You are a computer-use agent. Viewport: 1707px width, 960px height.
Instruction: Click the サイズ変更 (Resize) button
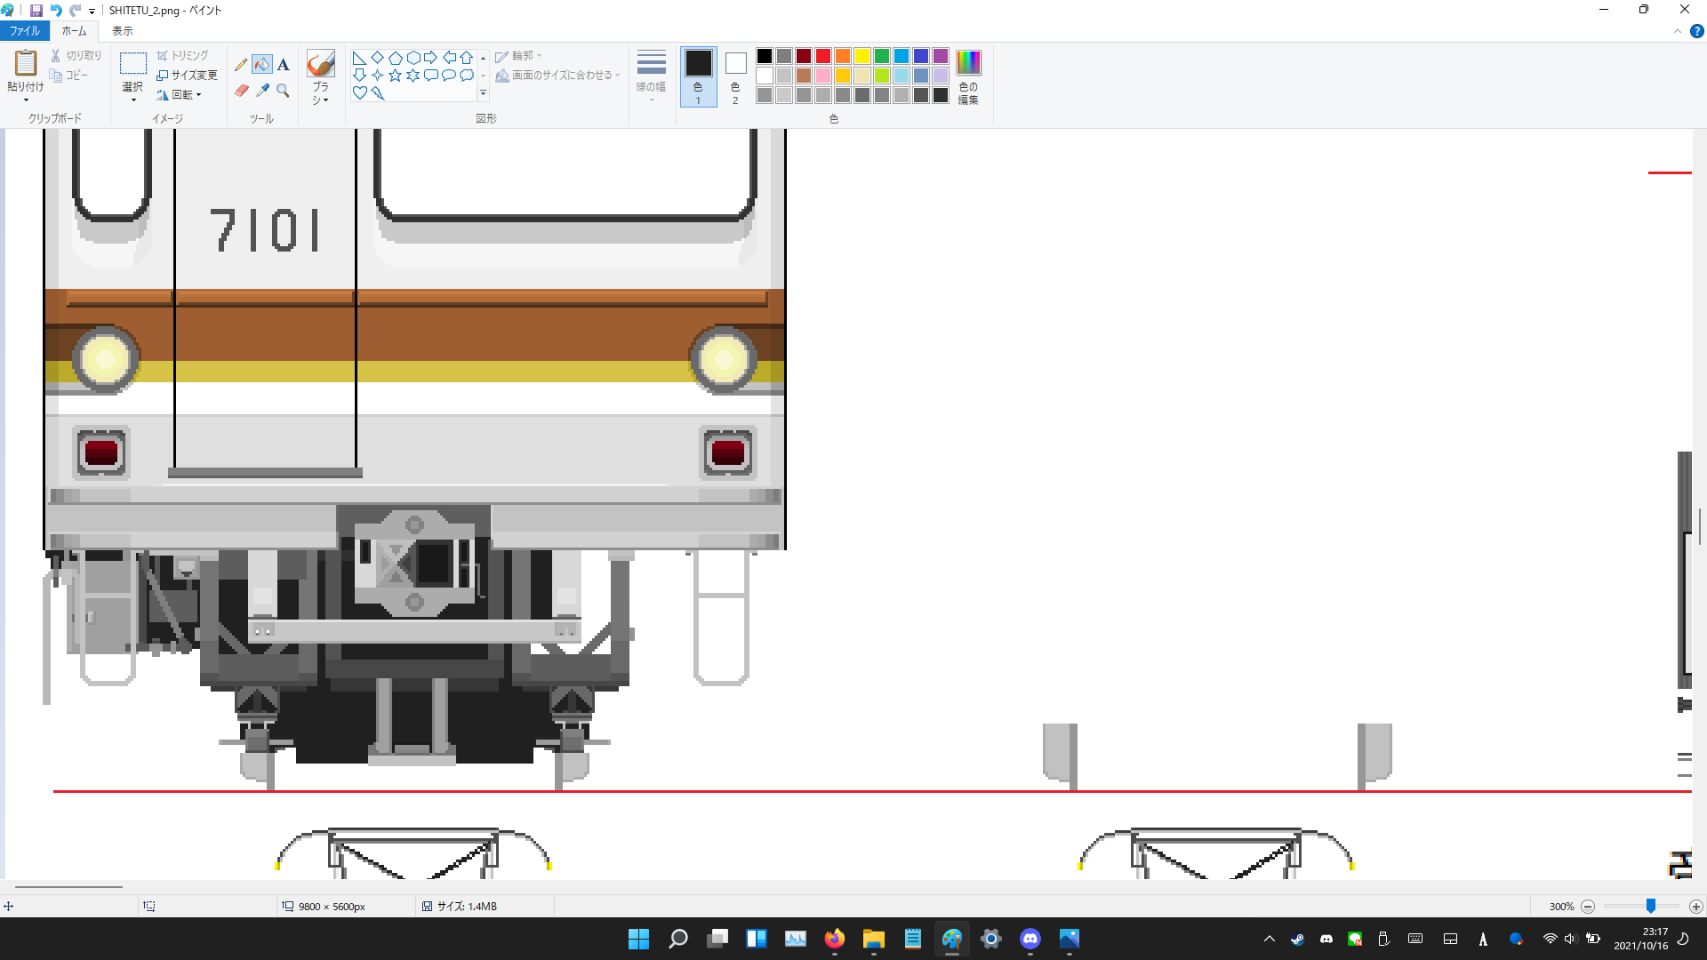click(187, 75)
